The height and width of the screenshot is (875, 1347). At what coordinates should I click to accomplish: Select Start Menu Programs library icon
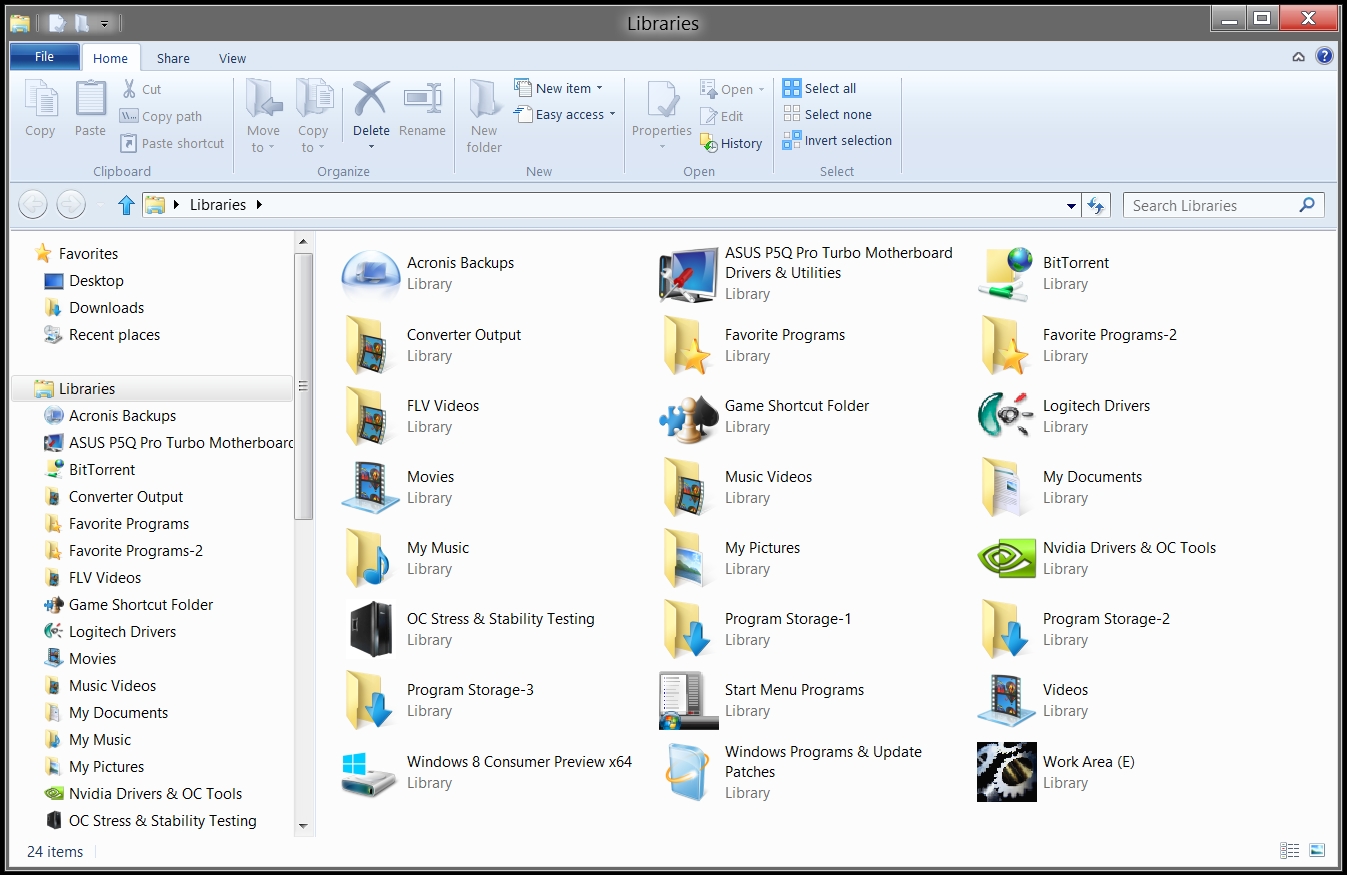tap(689, 701)
